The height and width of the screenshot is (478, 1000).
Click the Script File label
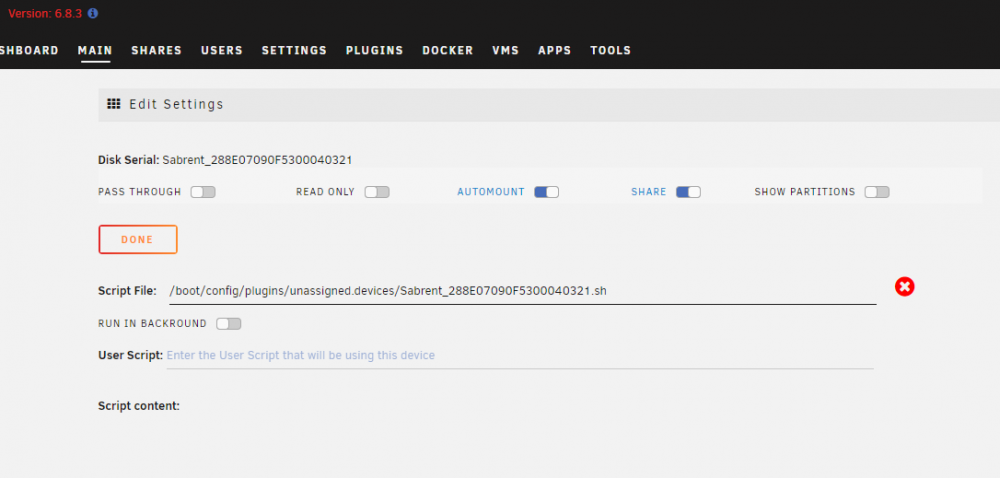(128, 291)
